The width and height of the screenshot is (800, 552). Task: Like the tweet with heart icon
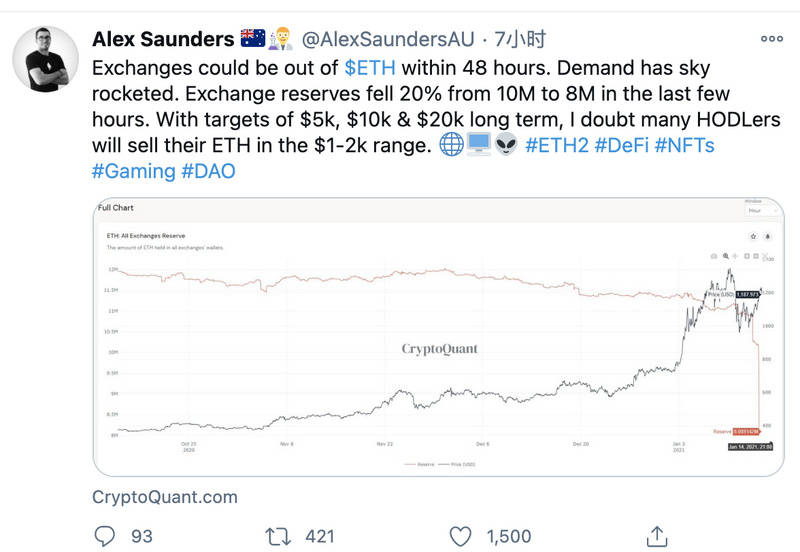pos(460,537)
